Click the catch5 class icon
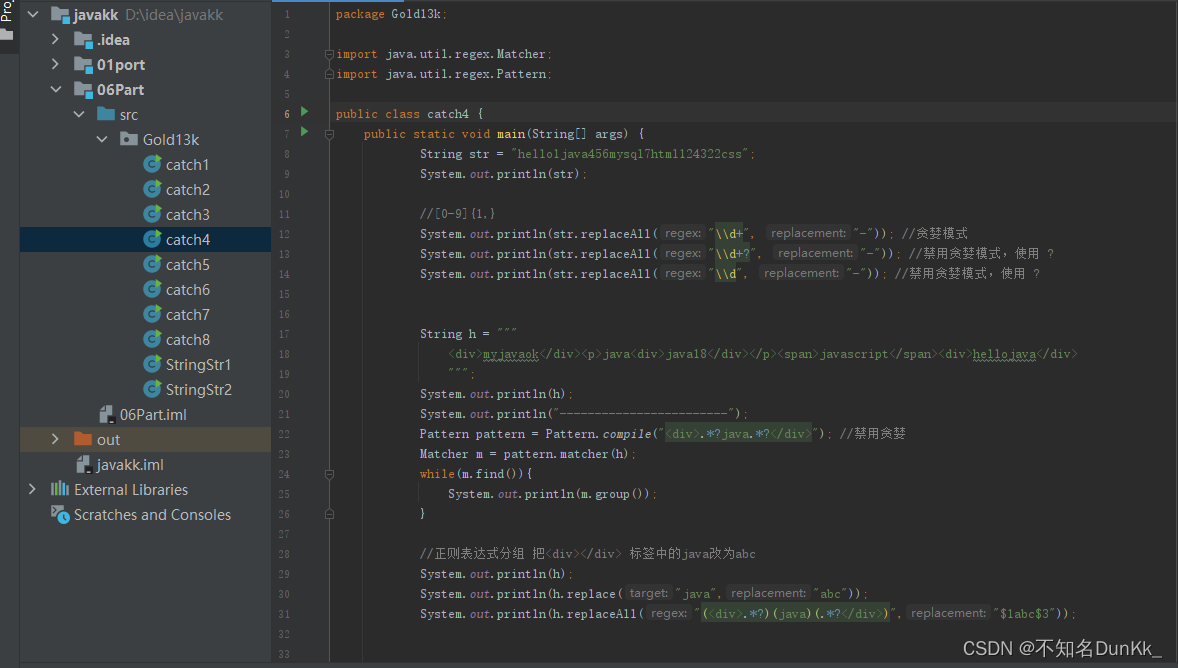Viewport: 1178px width, 668px height. [153, 264]
